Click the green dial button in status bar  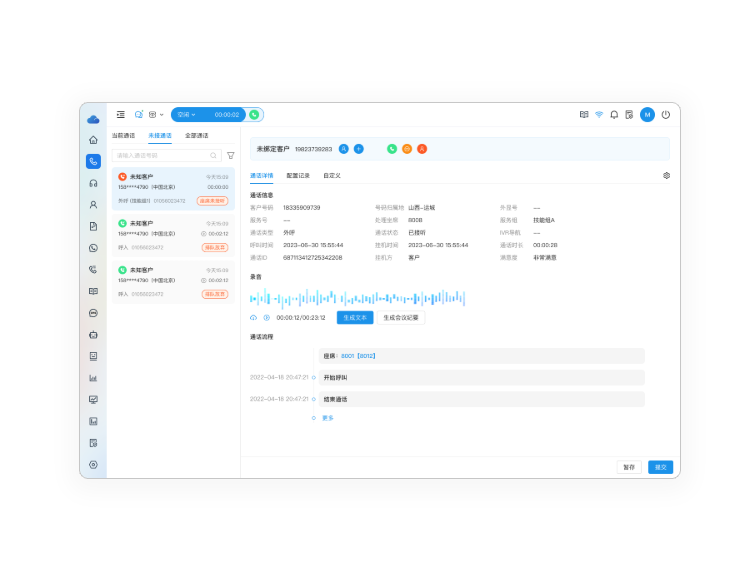pyautogui.click(x=255, y=115)
